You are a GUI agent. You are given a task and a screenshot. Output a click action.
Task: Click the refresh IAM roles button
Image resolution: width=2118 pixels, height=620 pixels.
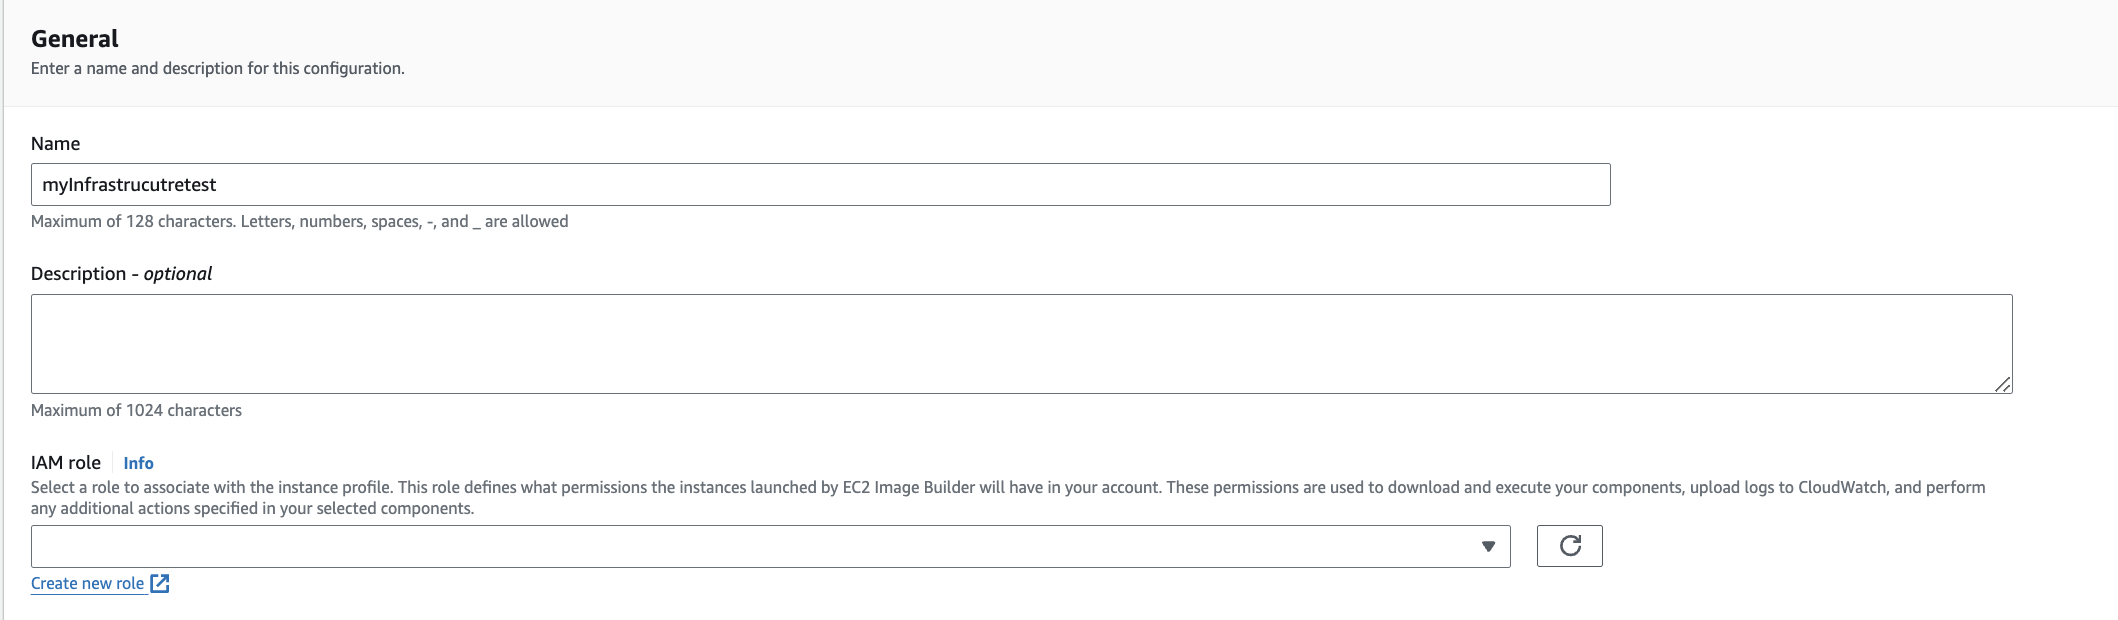coord(1569,546)
